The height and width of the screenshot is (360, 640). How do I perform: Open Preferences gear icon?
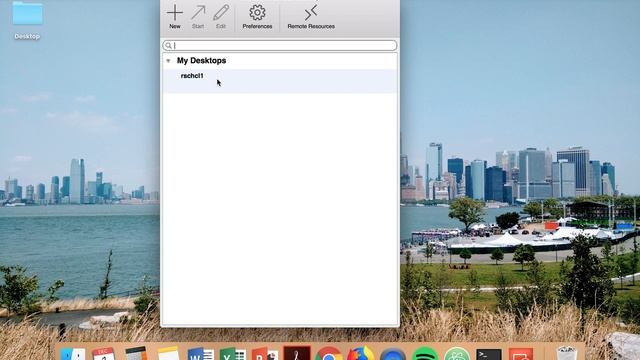(x=257, y=13)
